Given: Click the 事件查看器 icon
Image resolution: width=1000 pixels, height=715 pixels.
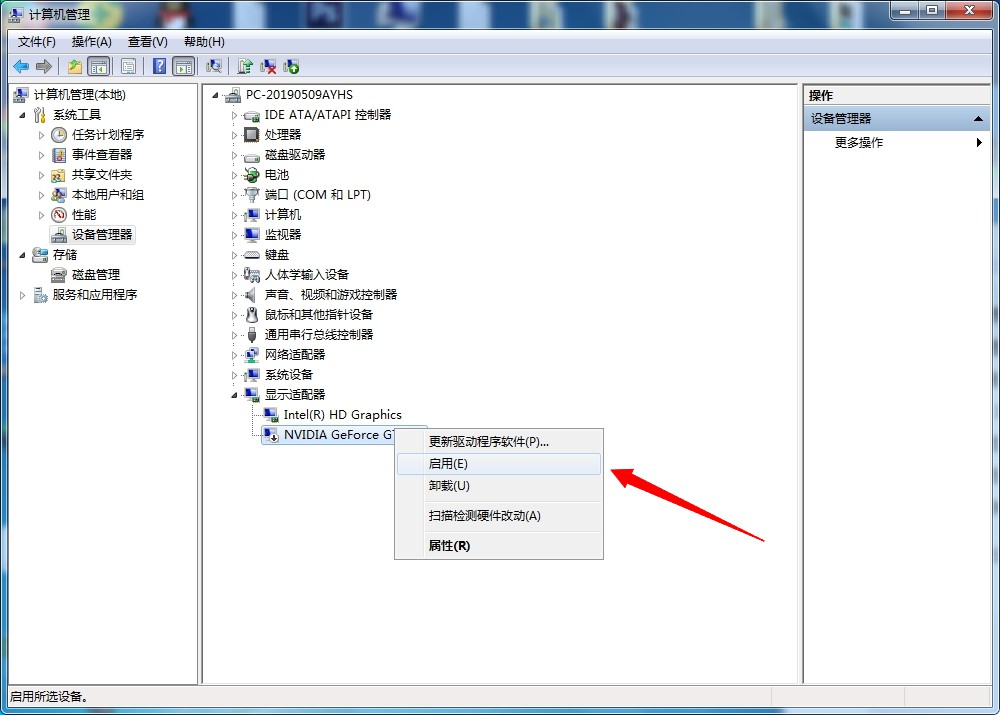Looking at the screenshot, I should click(x=59, y=155).
